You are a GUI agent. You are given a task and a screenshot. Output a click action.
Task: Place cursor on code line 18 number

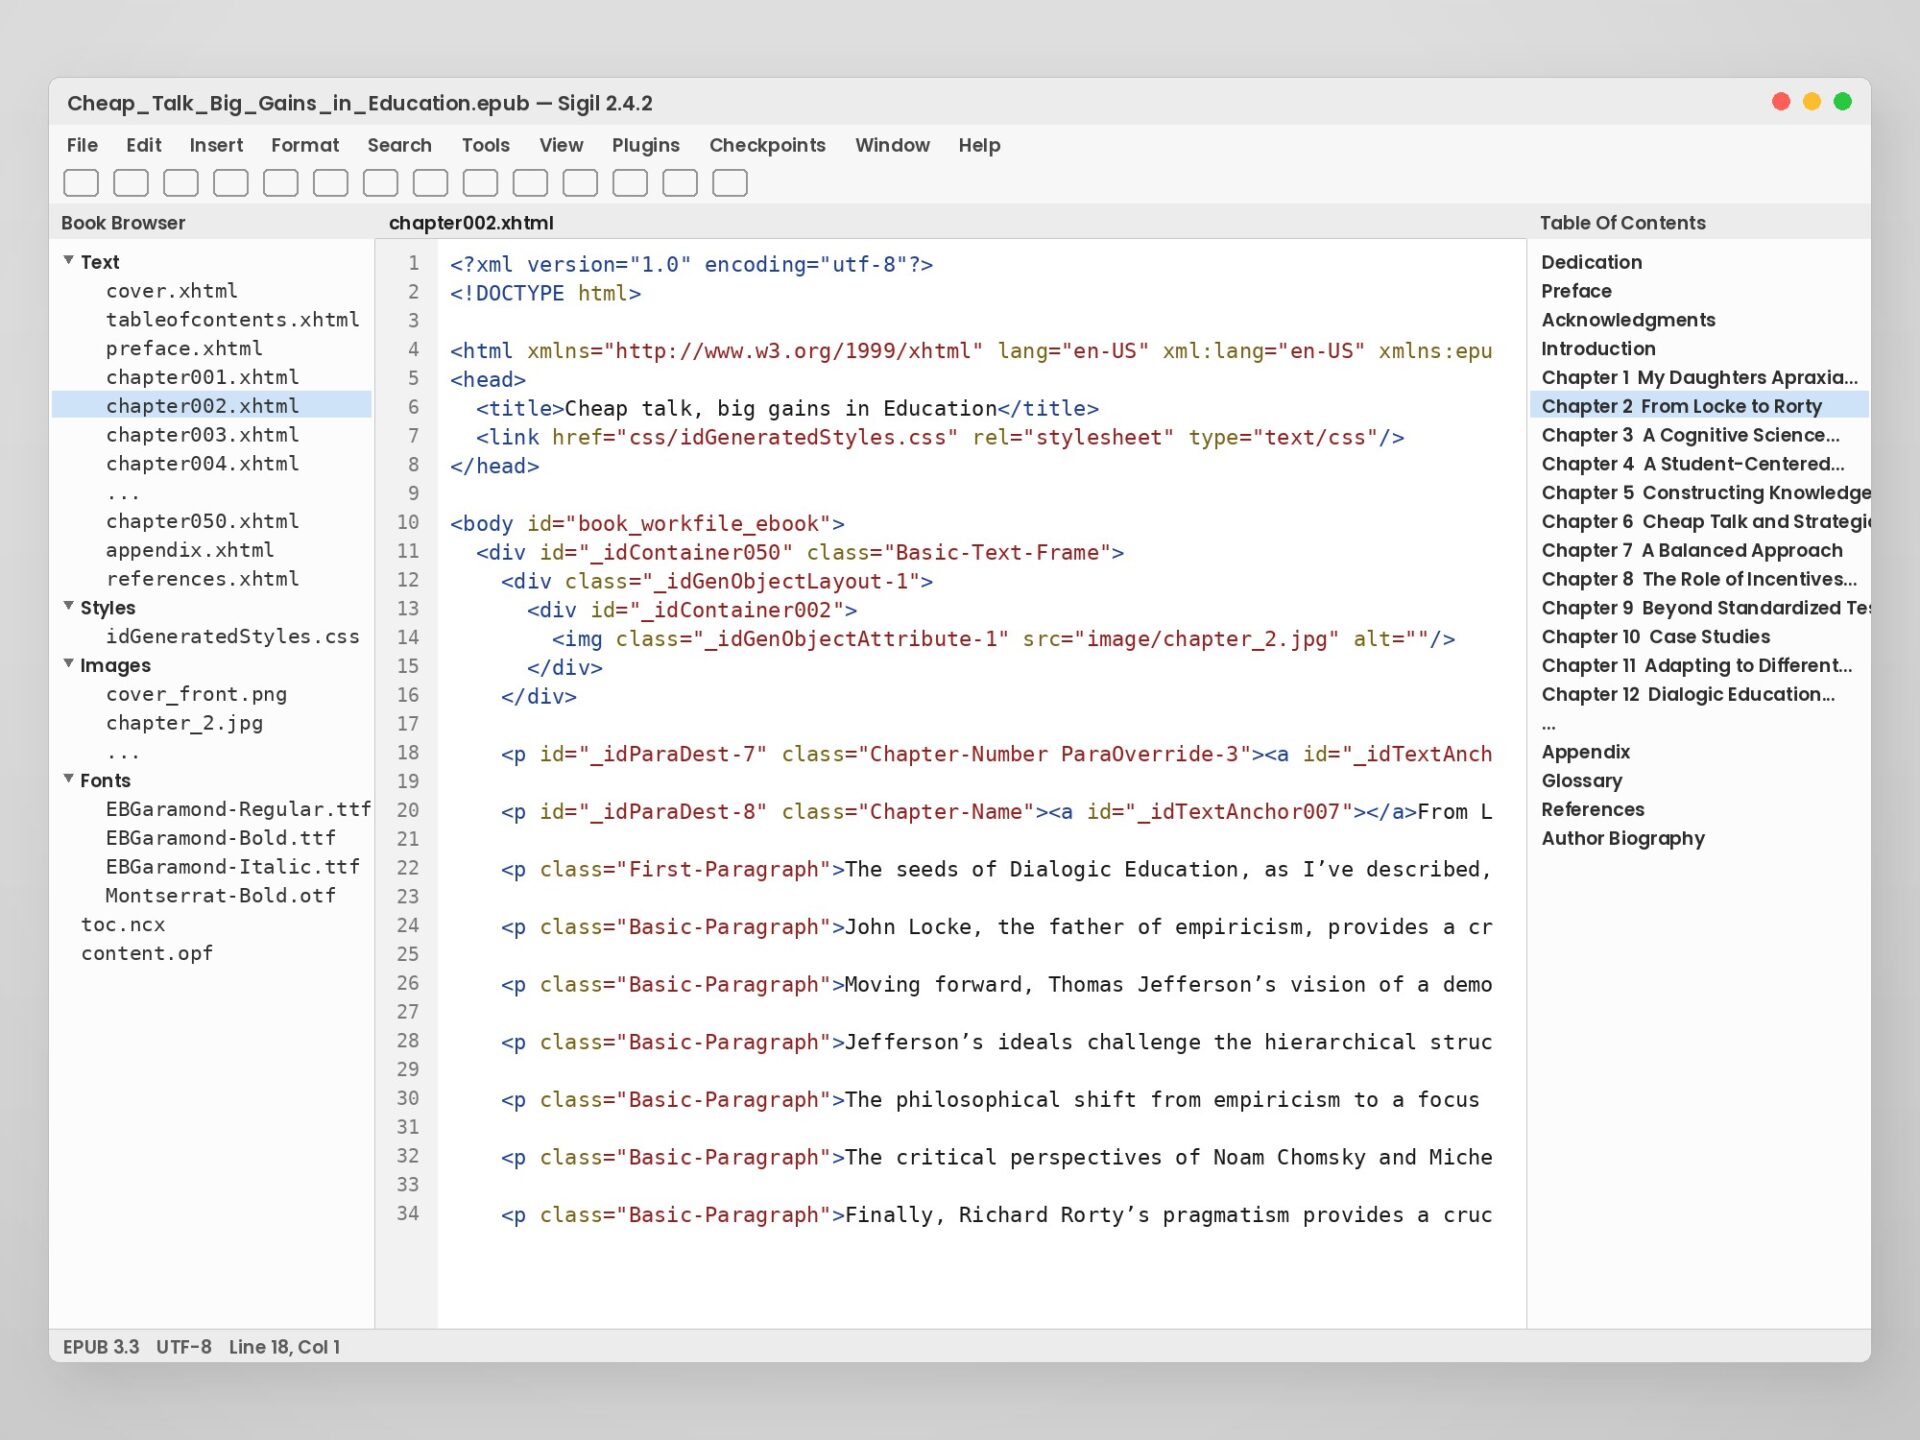(407, 753)
